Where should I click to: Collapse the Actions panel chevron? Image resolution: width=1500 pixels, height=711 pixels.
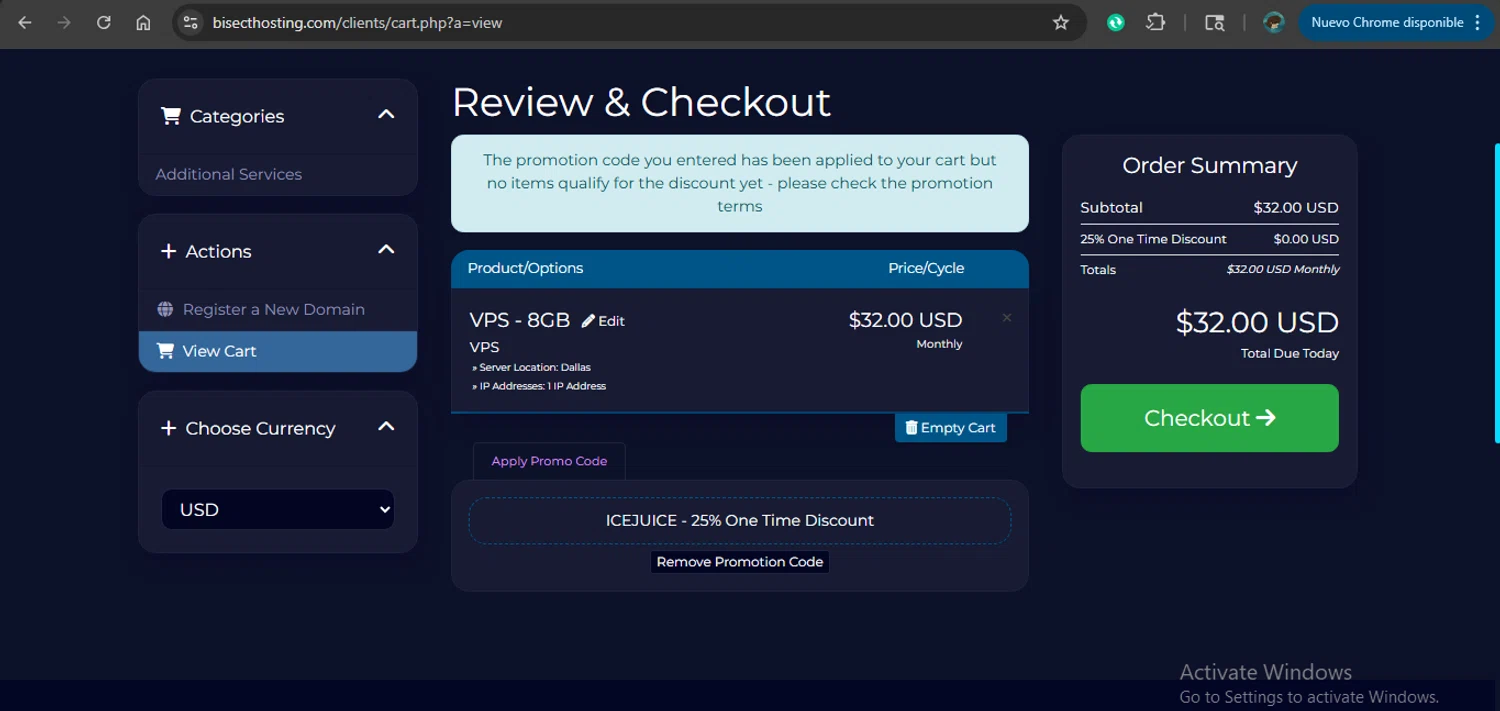(x=386, y=250)
